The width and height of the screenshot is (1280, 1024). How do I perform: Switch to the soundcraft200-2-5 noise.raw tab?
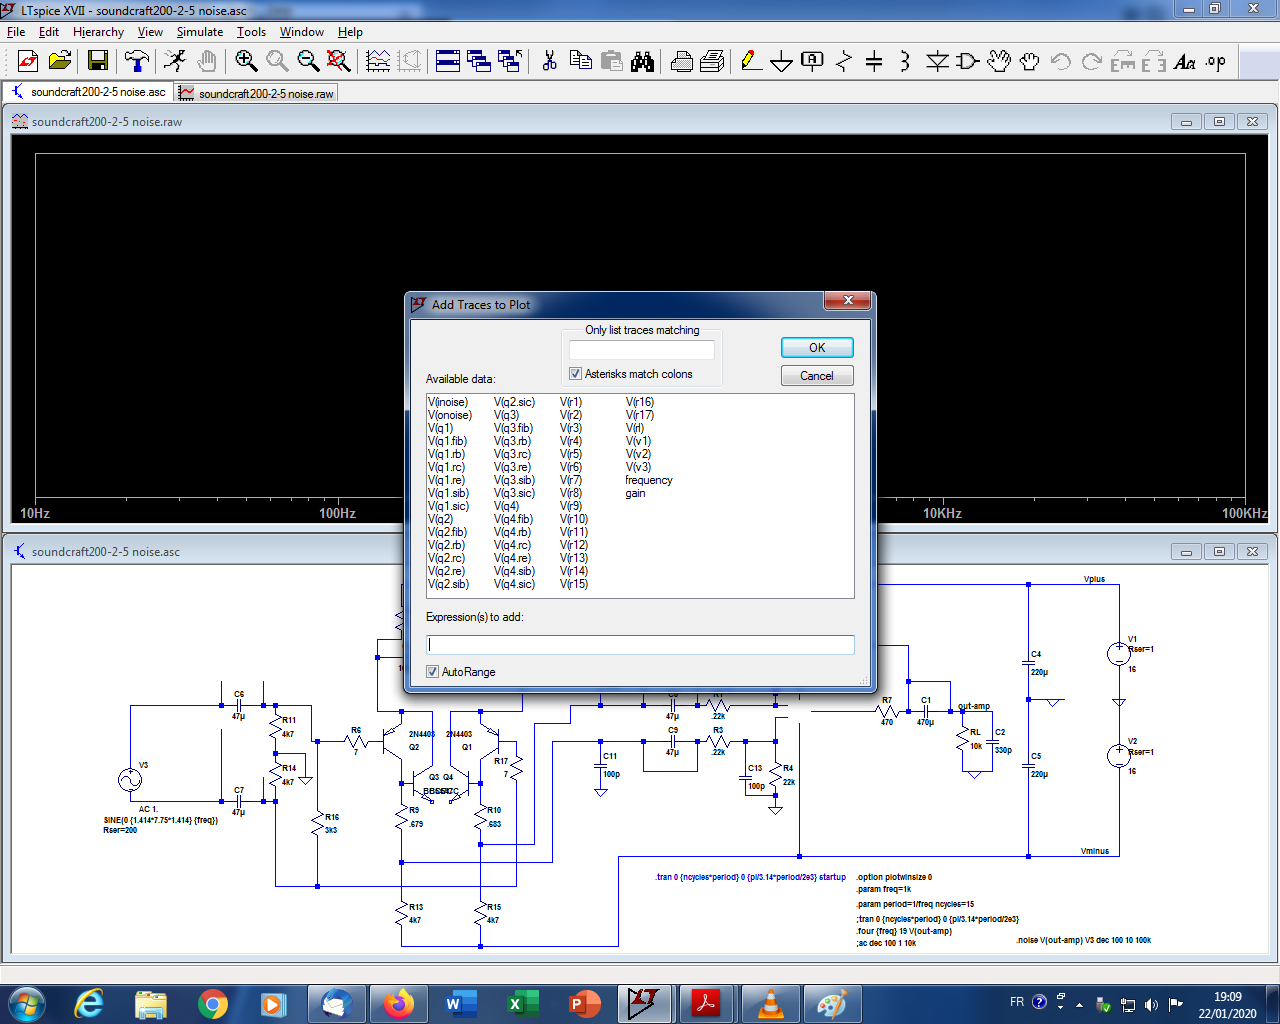pos(257,93)
